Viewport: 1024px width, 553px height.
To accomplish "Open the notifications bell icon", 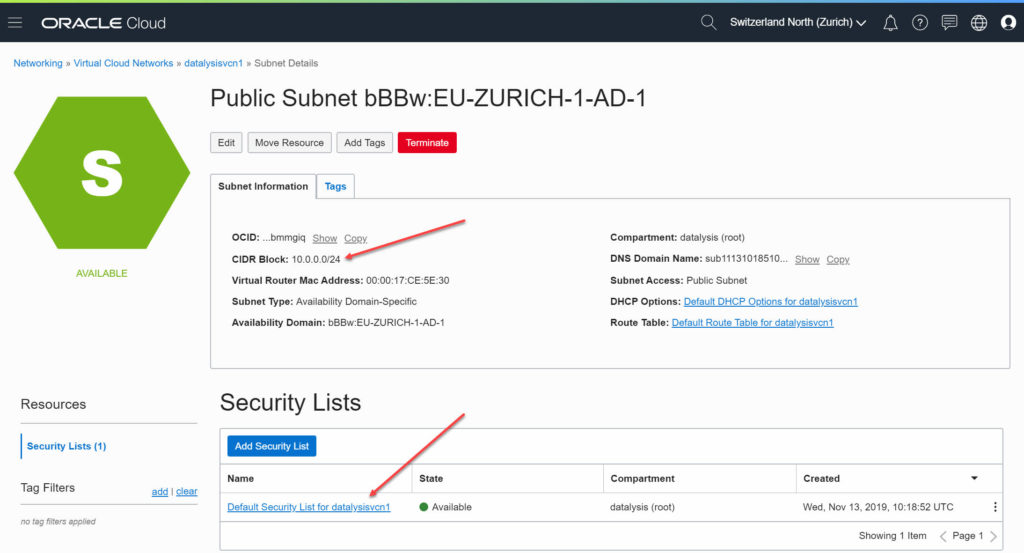I will click(890, 23).
